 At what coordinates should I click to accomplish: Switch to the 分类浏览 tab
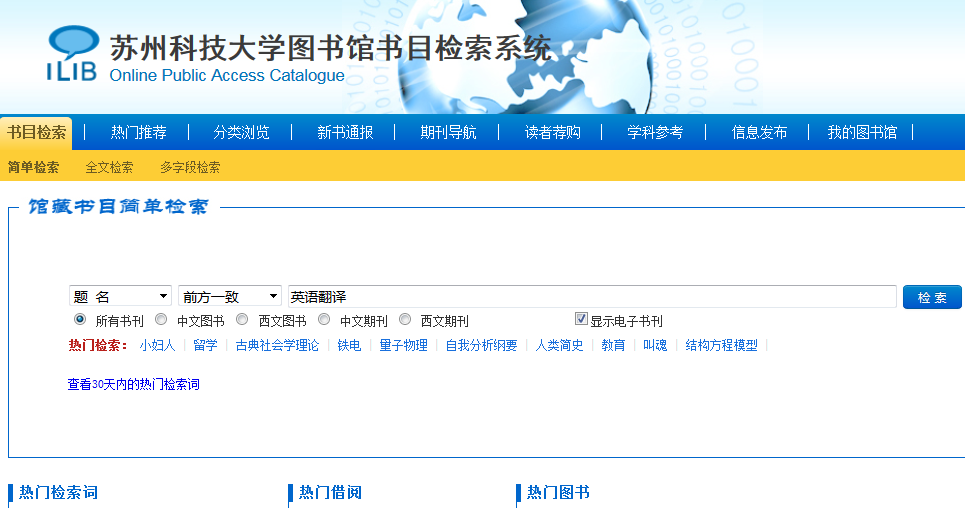click(x=241, y=132)
